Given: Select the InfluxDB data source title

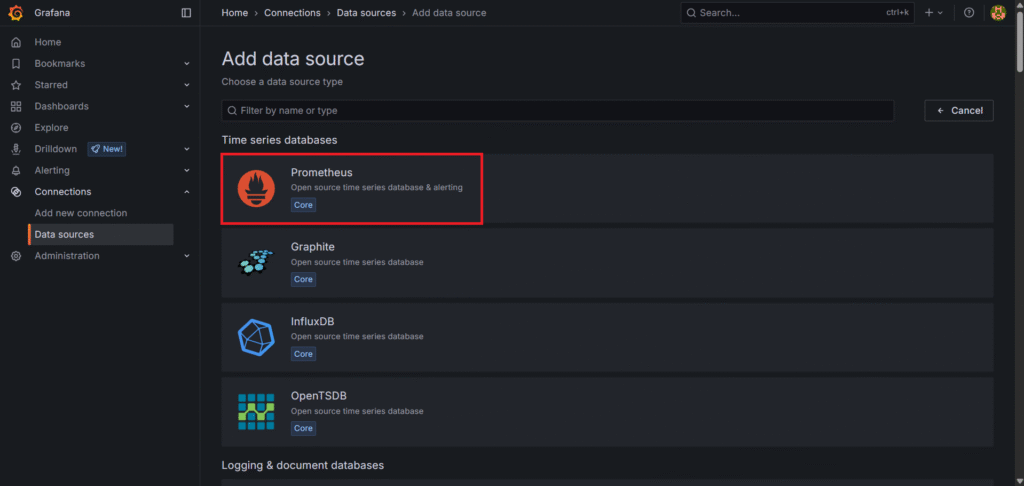Looking at the screenshot, I should (x=312, y=321).
